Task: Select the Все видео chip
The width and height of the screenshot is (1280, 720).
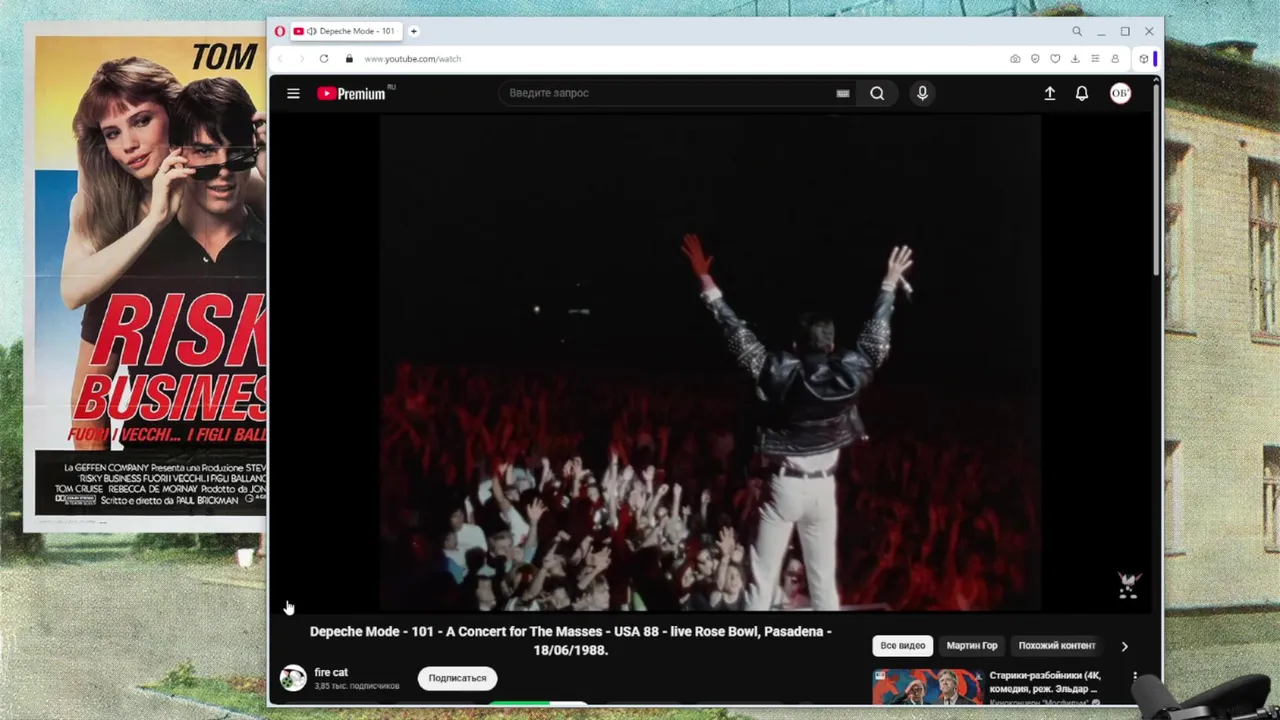Action: pos(903,646)
